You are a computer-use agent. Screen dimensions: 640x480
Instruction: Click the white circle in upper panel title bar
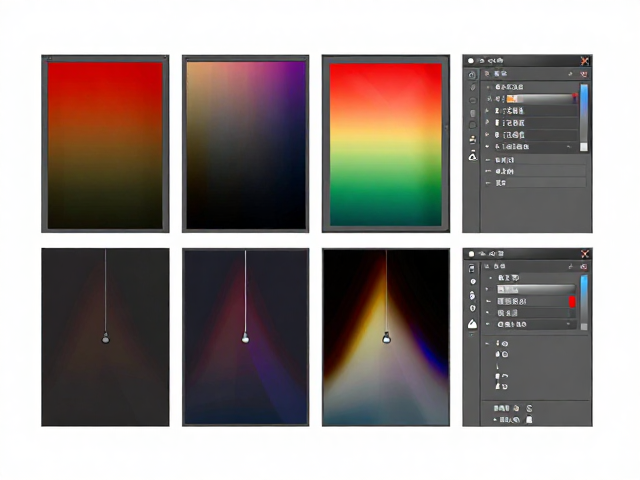coord(471,61)
